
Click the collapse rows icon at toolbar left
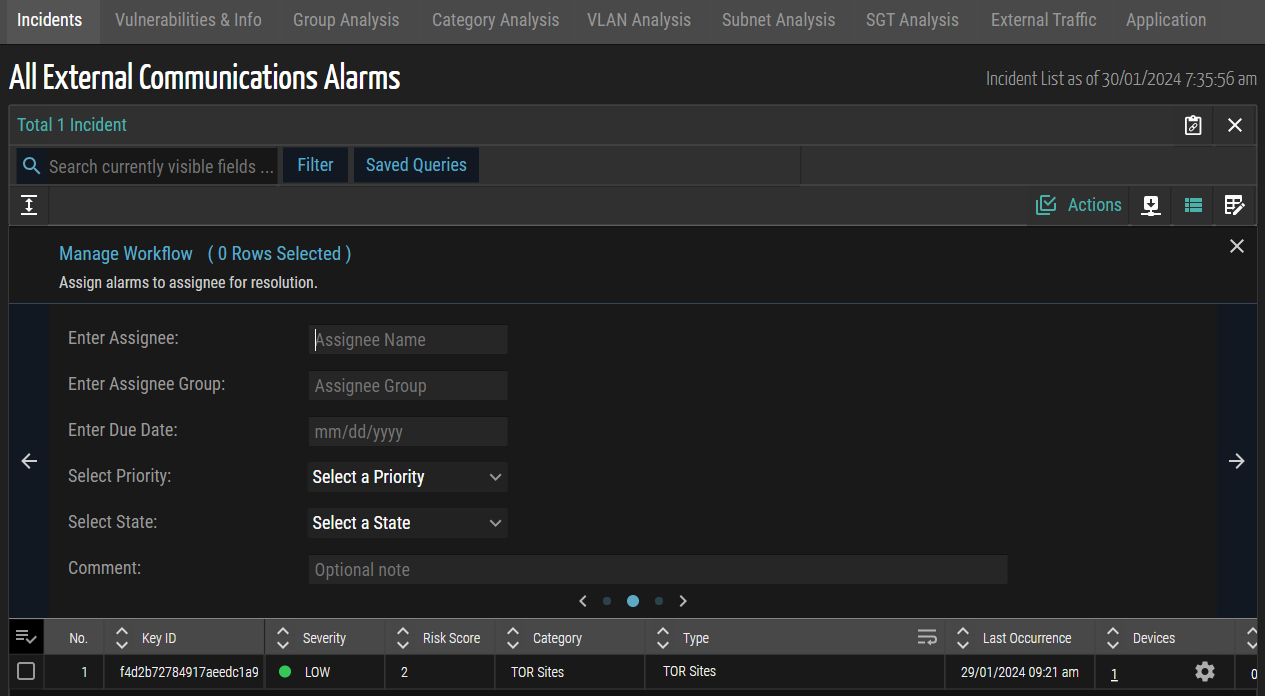point(29,205)
